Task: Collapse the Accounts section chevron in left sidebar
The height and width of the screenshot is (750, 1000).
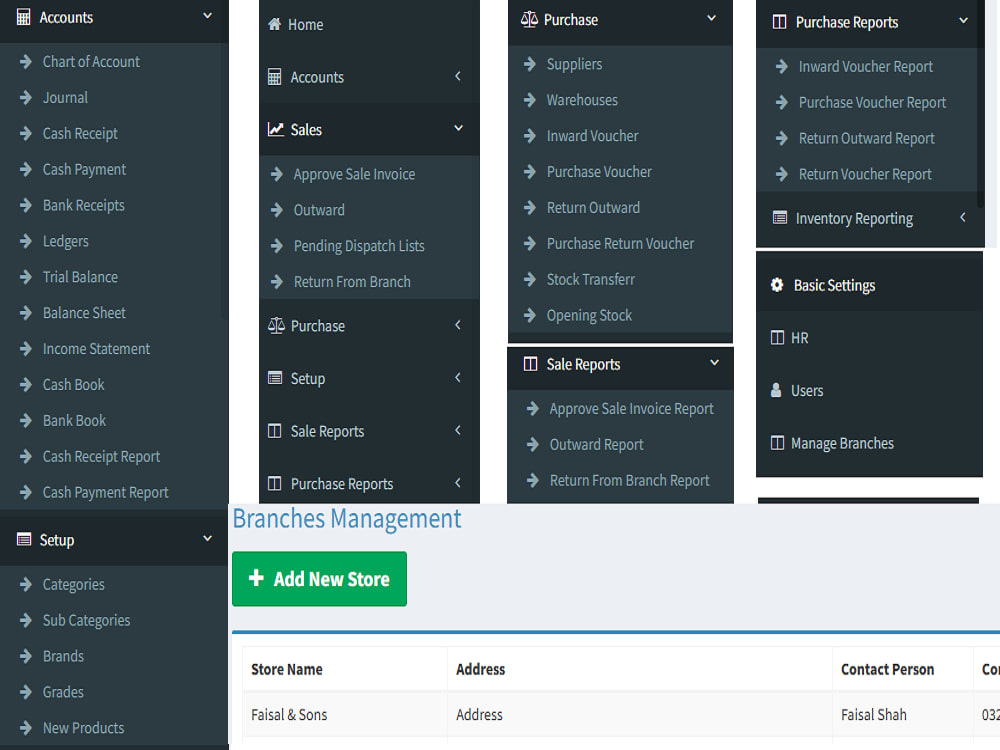Action: [x=207, y=16]
